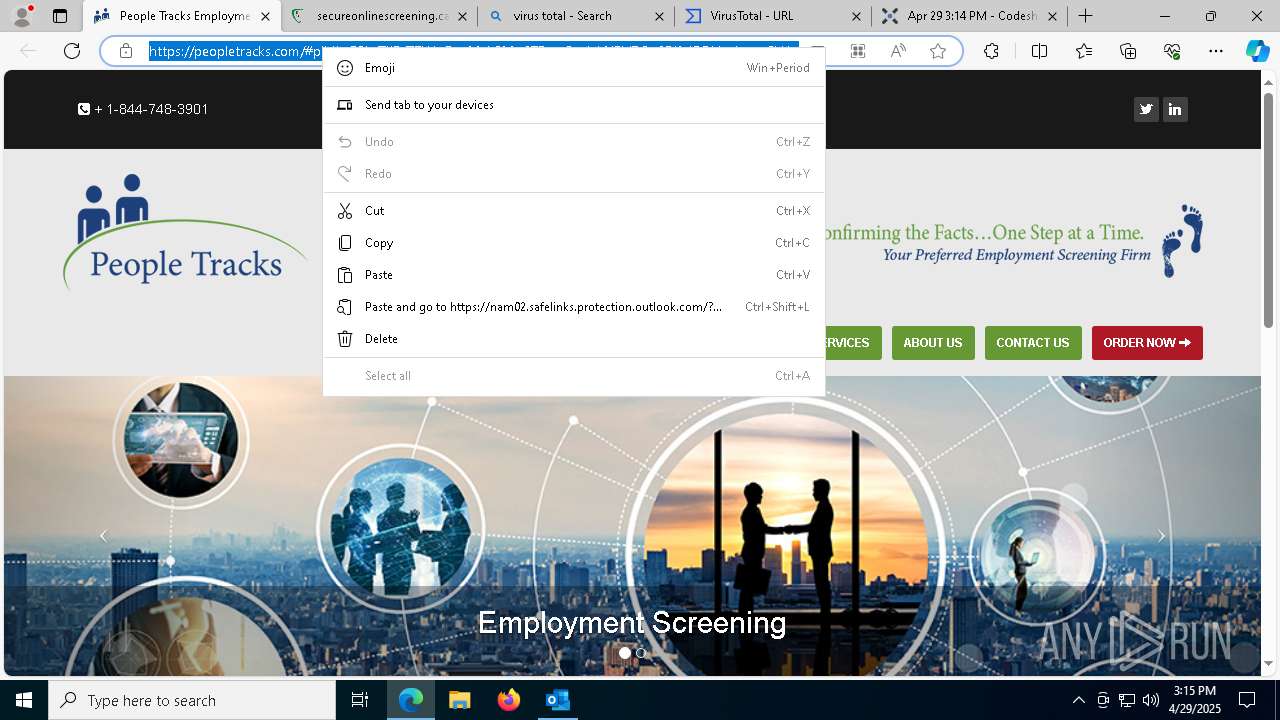Open the notification center icon
1280x720 pixels.
click(1247, 700)
